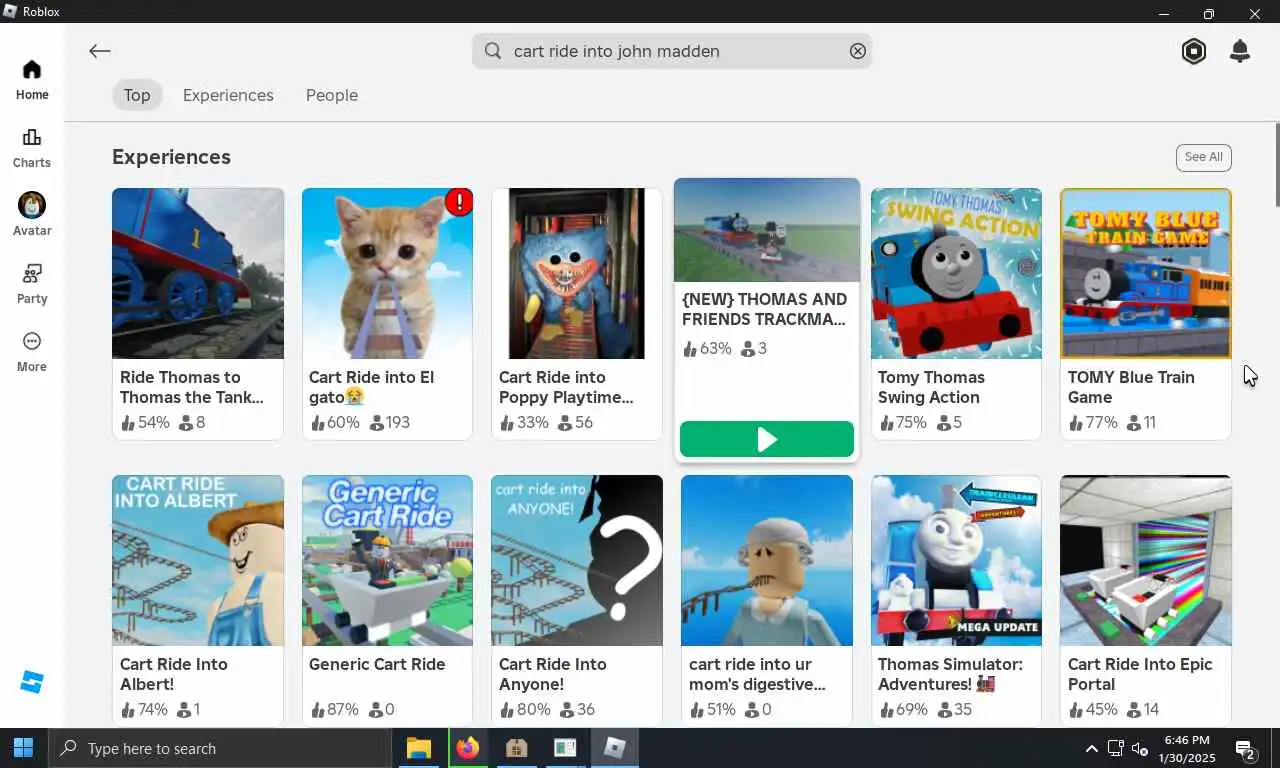
Task: Click the 'TOMY Blue Train Game' title text
Action: coord(1131,387)
